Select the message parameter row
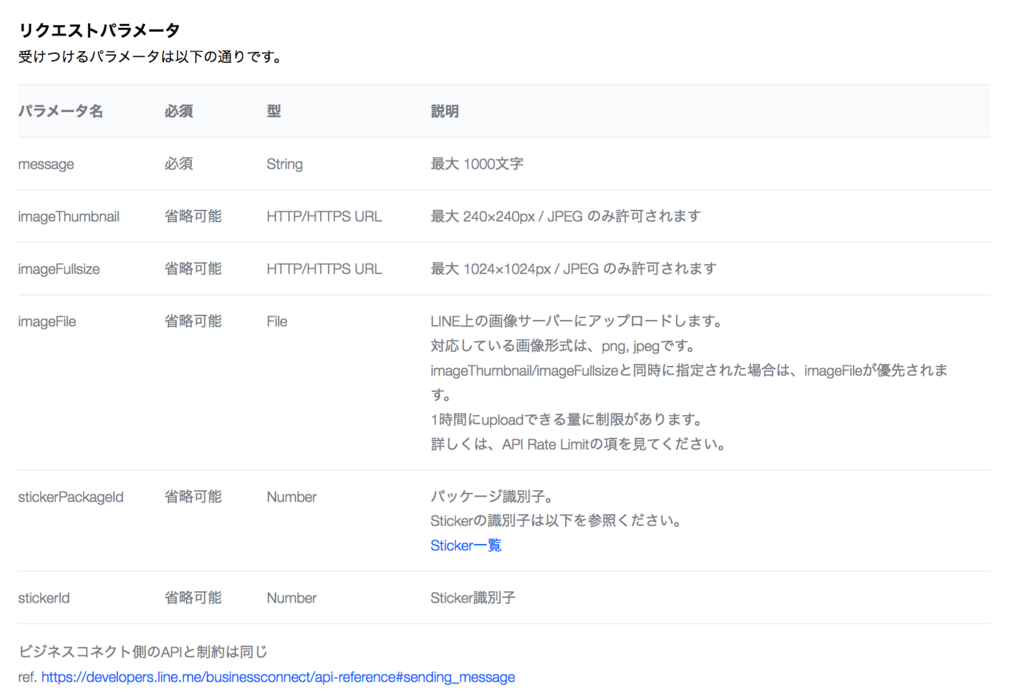This screenshot has height=693, width=1024. point(46,164)
